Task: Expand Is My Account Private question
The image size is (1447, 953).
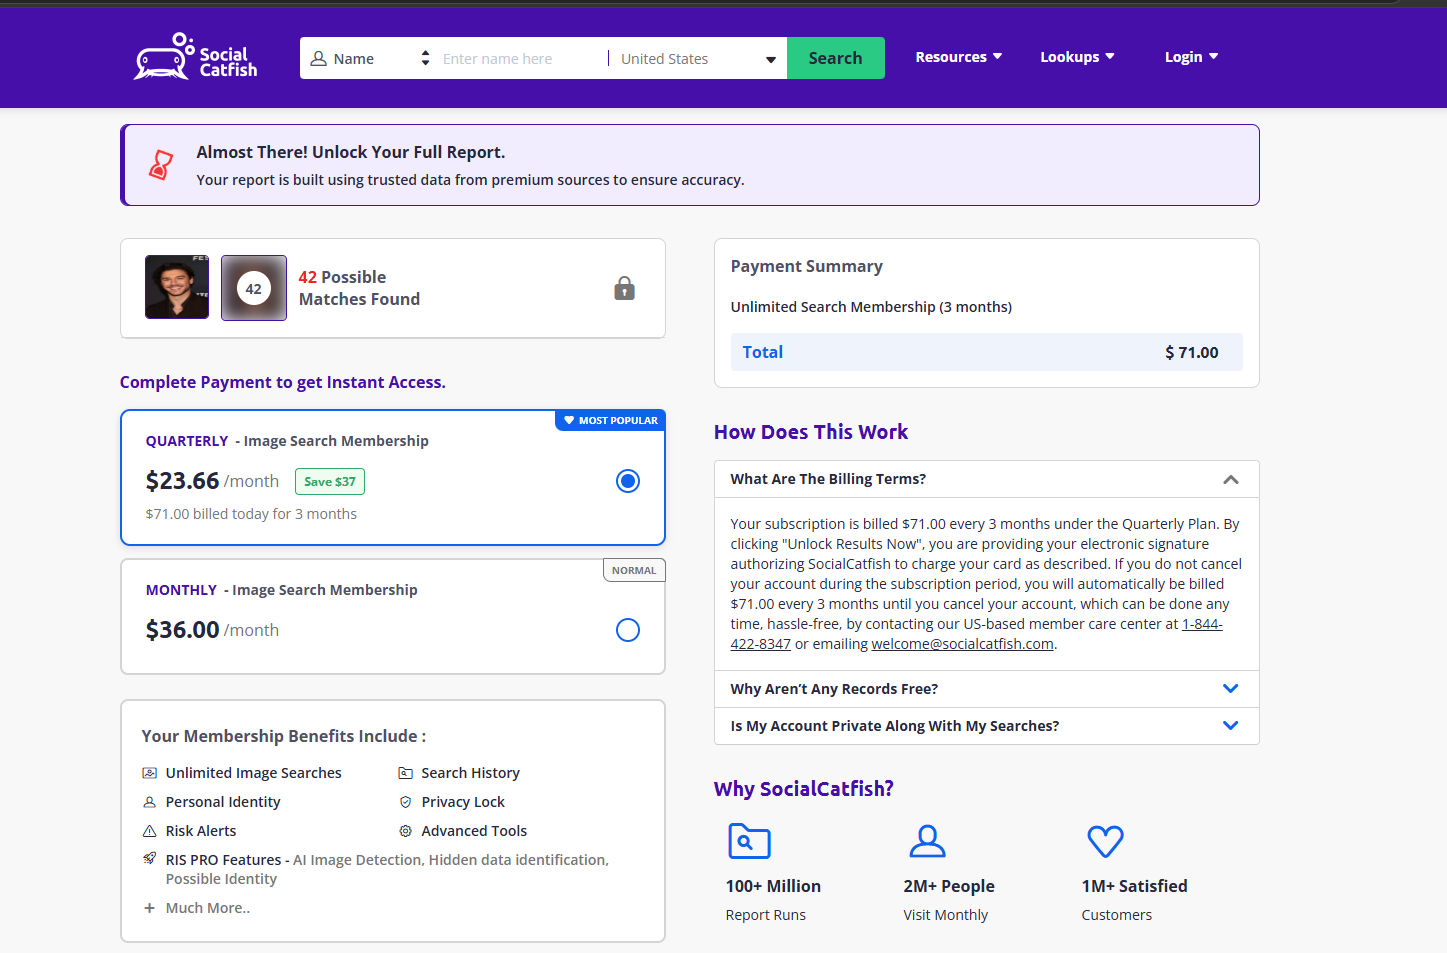Action: click(986, 726)
